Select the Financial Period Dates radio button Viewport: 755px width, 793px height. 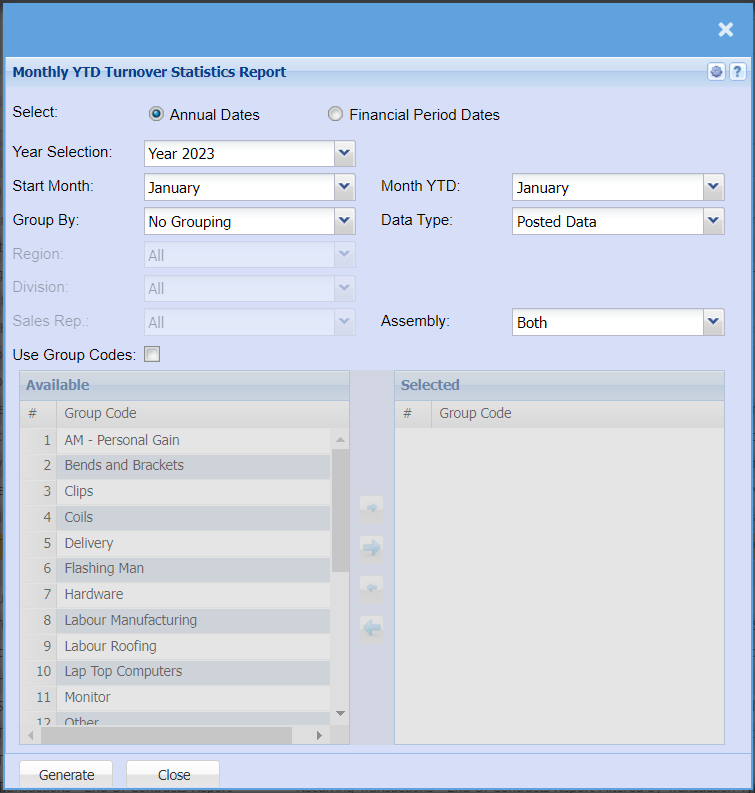point(335,114)
